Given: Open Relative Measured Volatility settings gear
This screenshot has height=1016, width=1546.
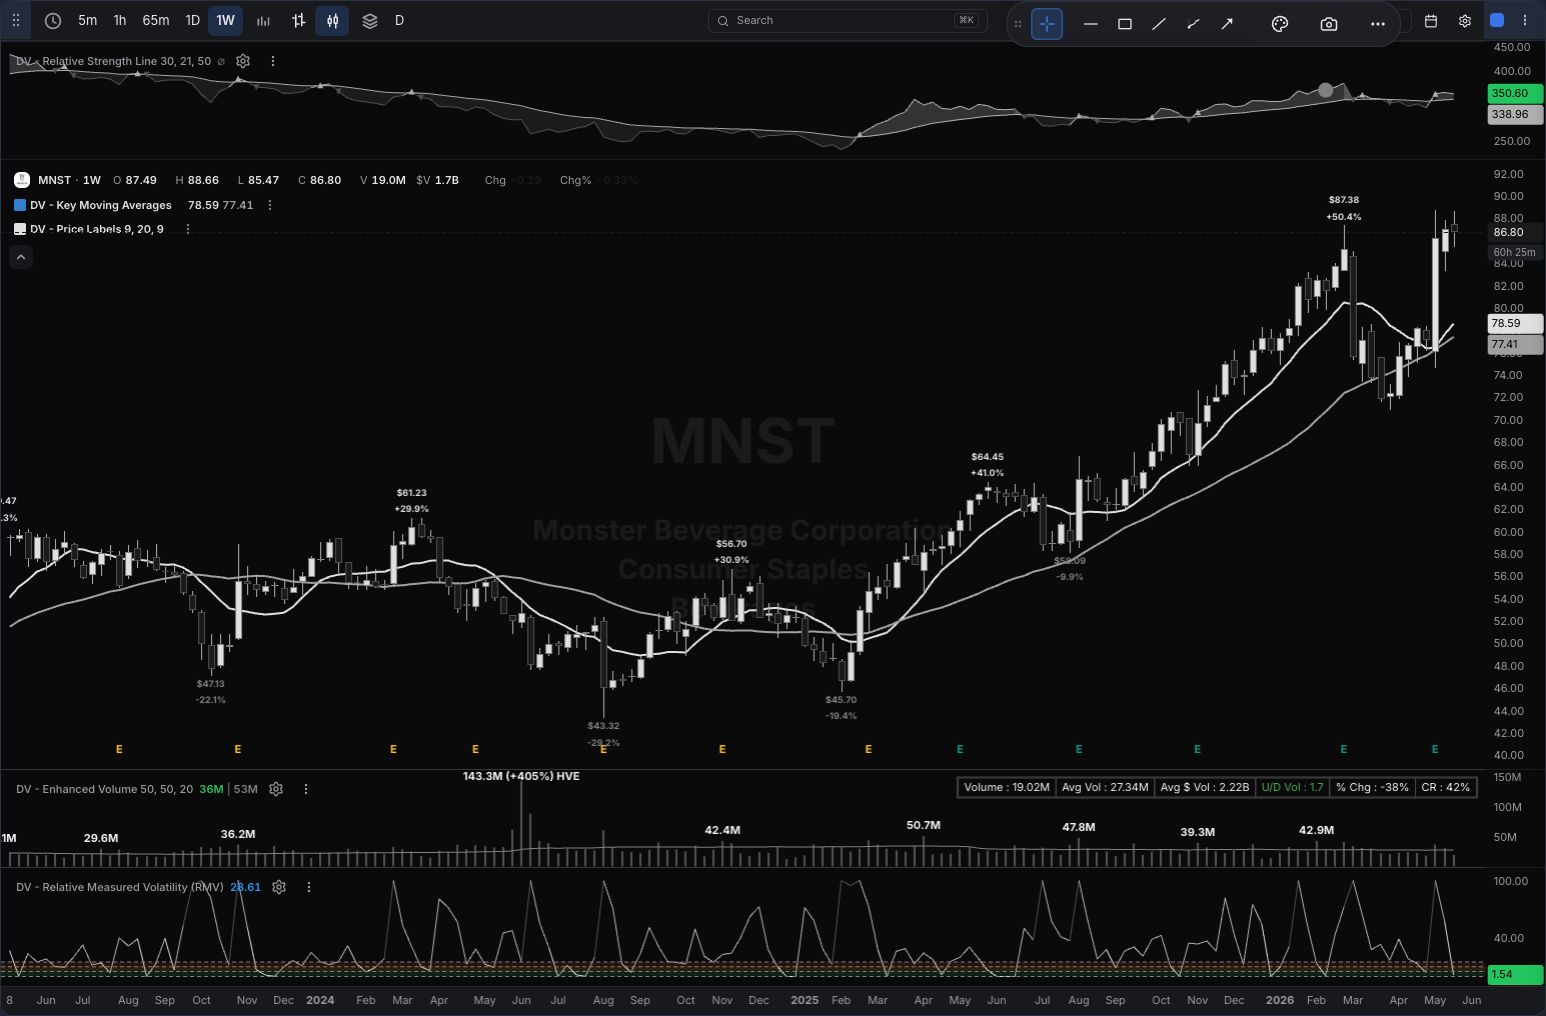Looking at the screenshot, I should [x=279, y=887].
